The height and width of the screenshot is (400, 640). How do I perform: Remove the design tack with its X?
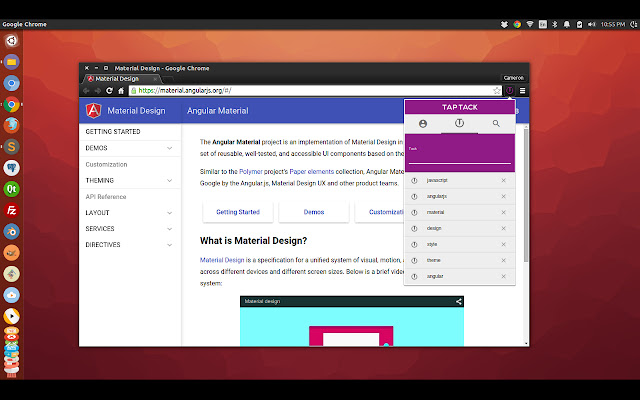tap(503, 228)
